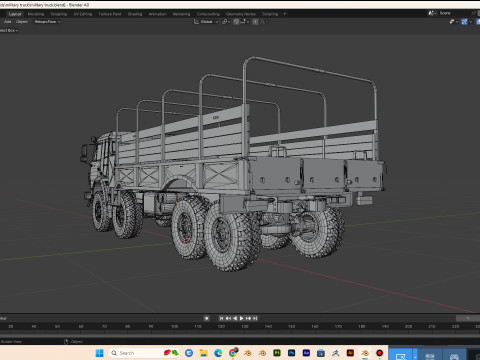Open the Add menu in viewport header
The height and width of the screenshot is (360, 480).
[8, 22]
